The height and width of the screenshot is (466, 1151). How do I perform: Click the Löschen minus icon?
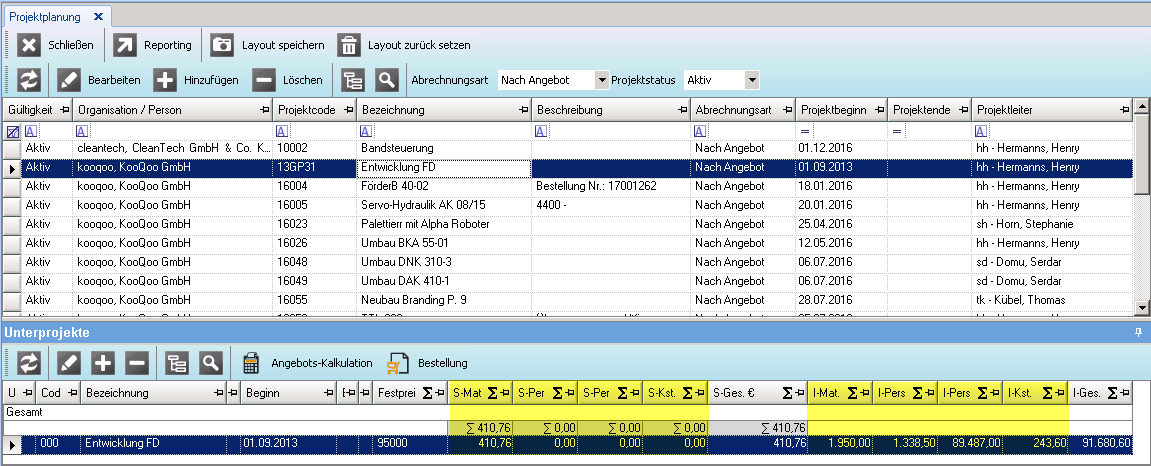click(263, 80)
